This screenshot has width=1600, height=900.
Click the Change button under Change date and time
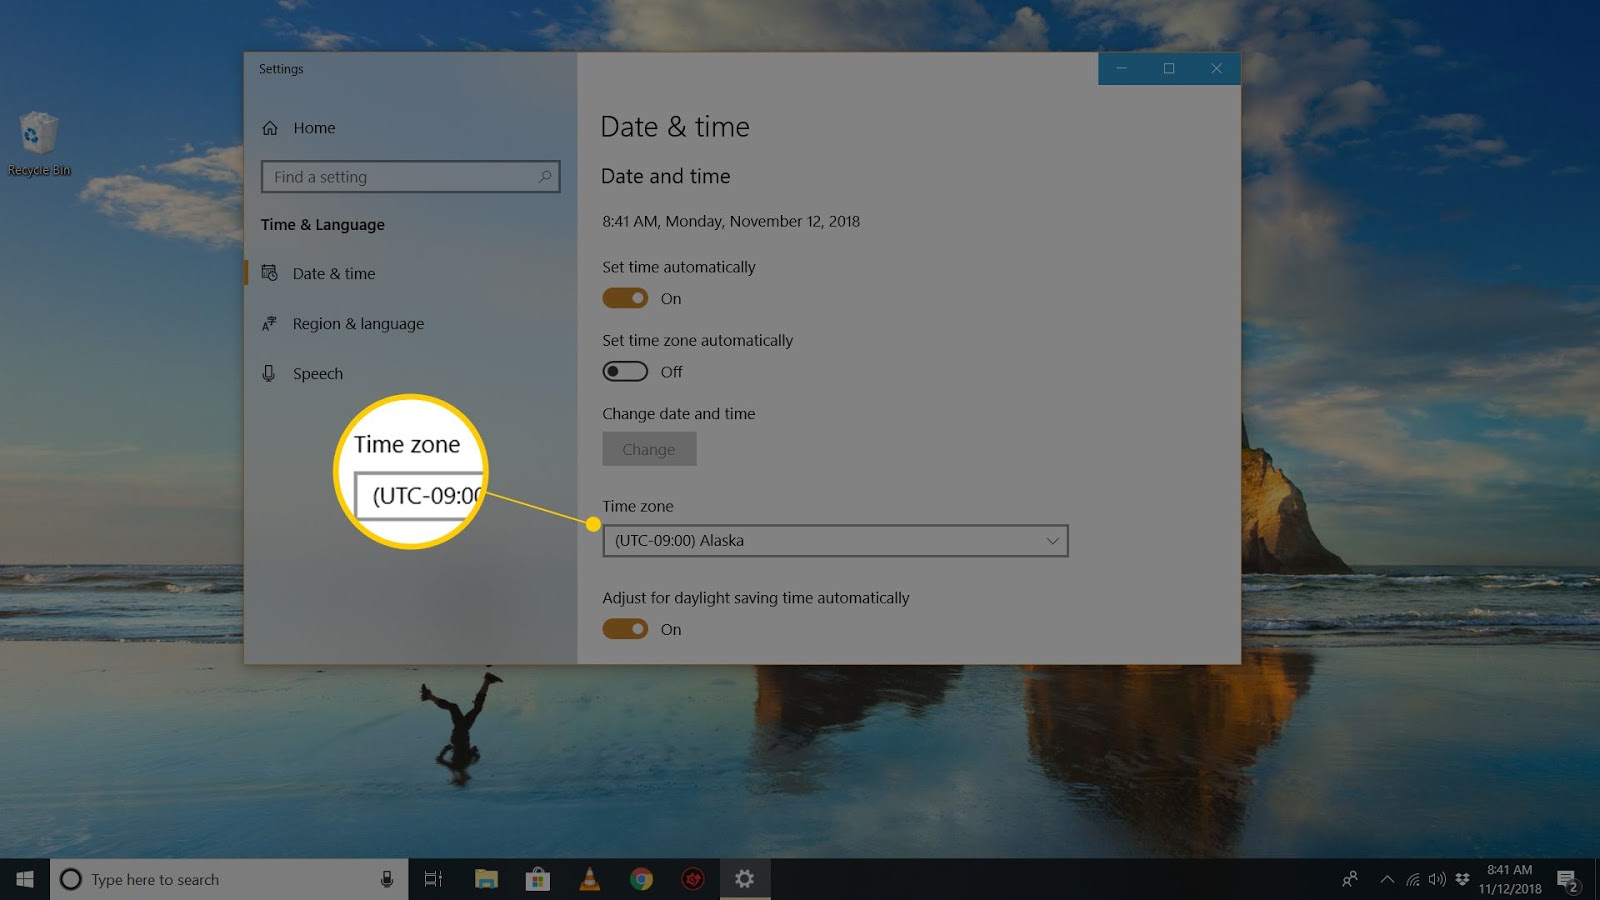[648, 448]
